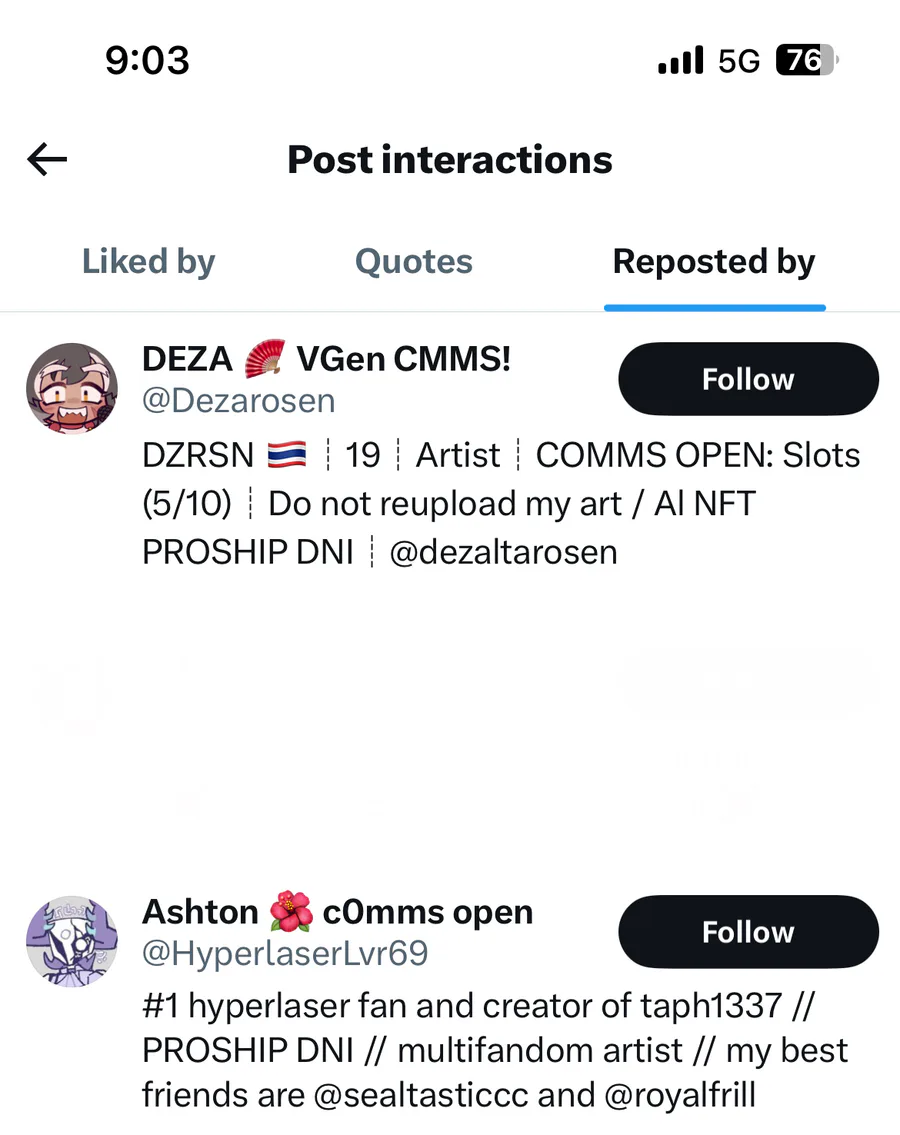
Task: Tap the Thailand flag emoji in bio
Action: [287, 455]
